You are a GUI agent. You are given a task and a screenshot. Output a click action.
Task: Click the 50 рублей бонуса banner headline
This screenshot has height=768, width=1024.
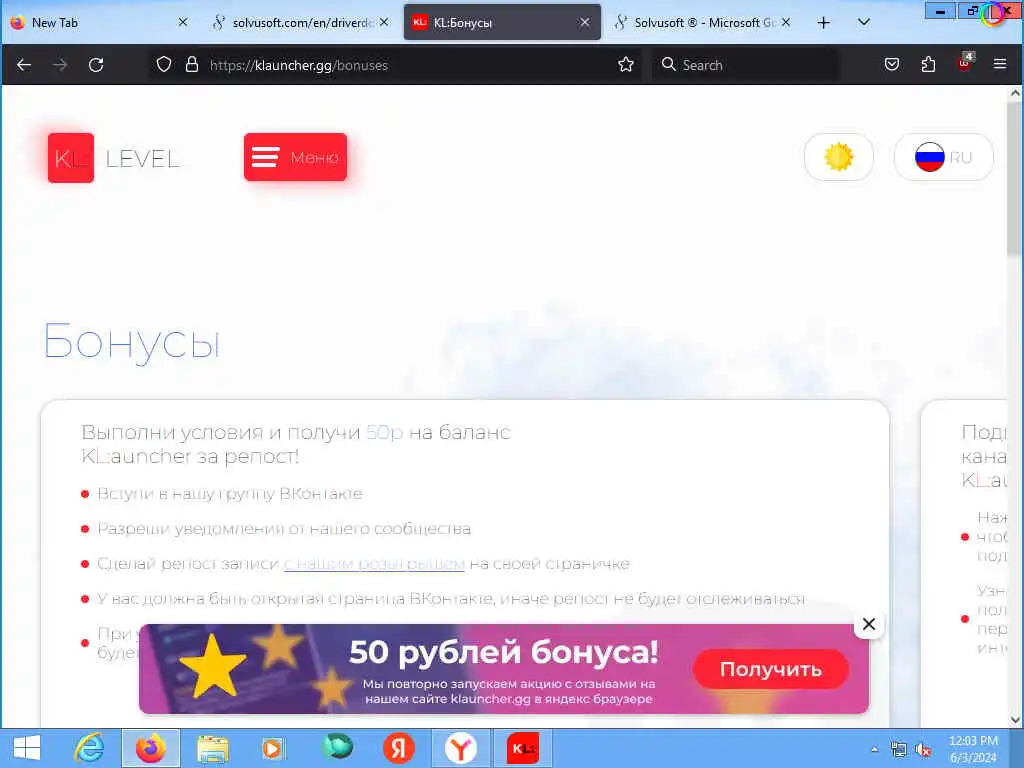click(x=504, y=652)
